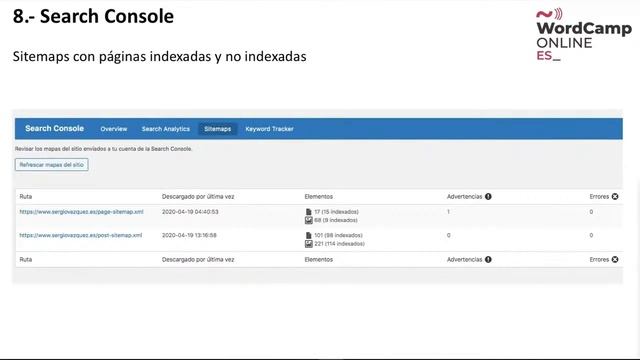Click warnings value 0 for post-sitemap
The height and width of the screenshot is (360, 640).
point(449,236)
